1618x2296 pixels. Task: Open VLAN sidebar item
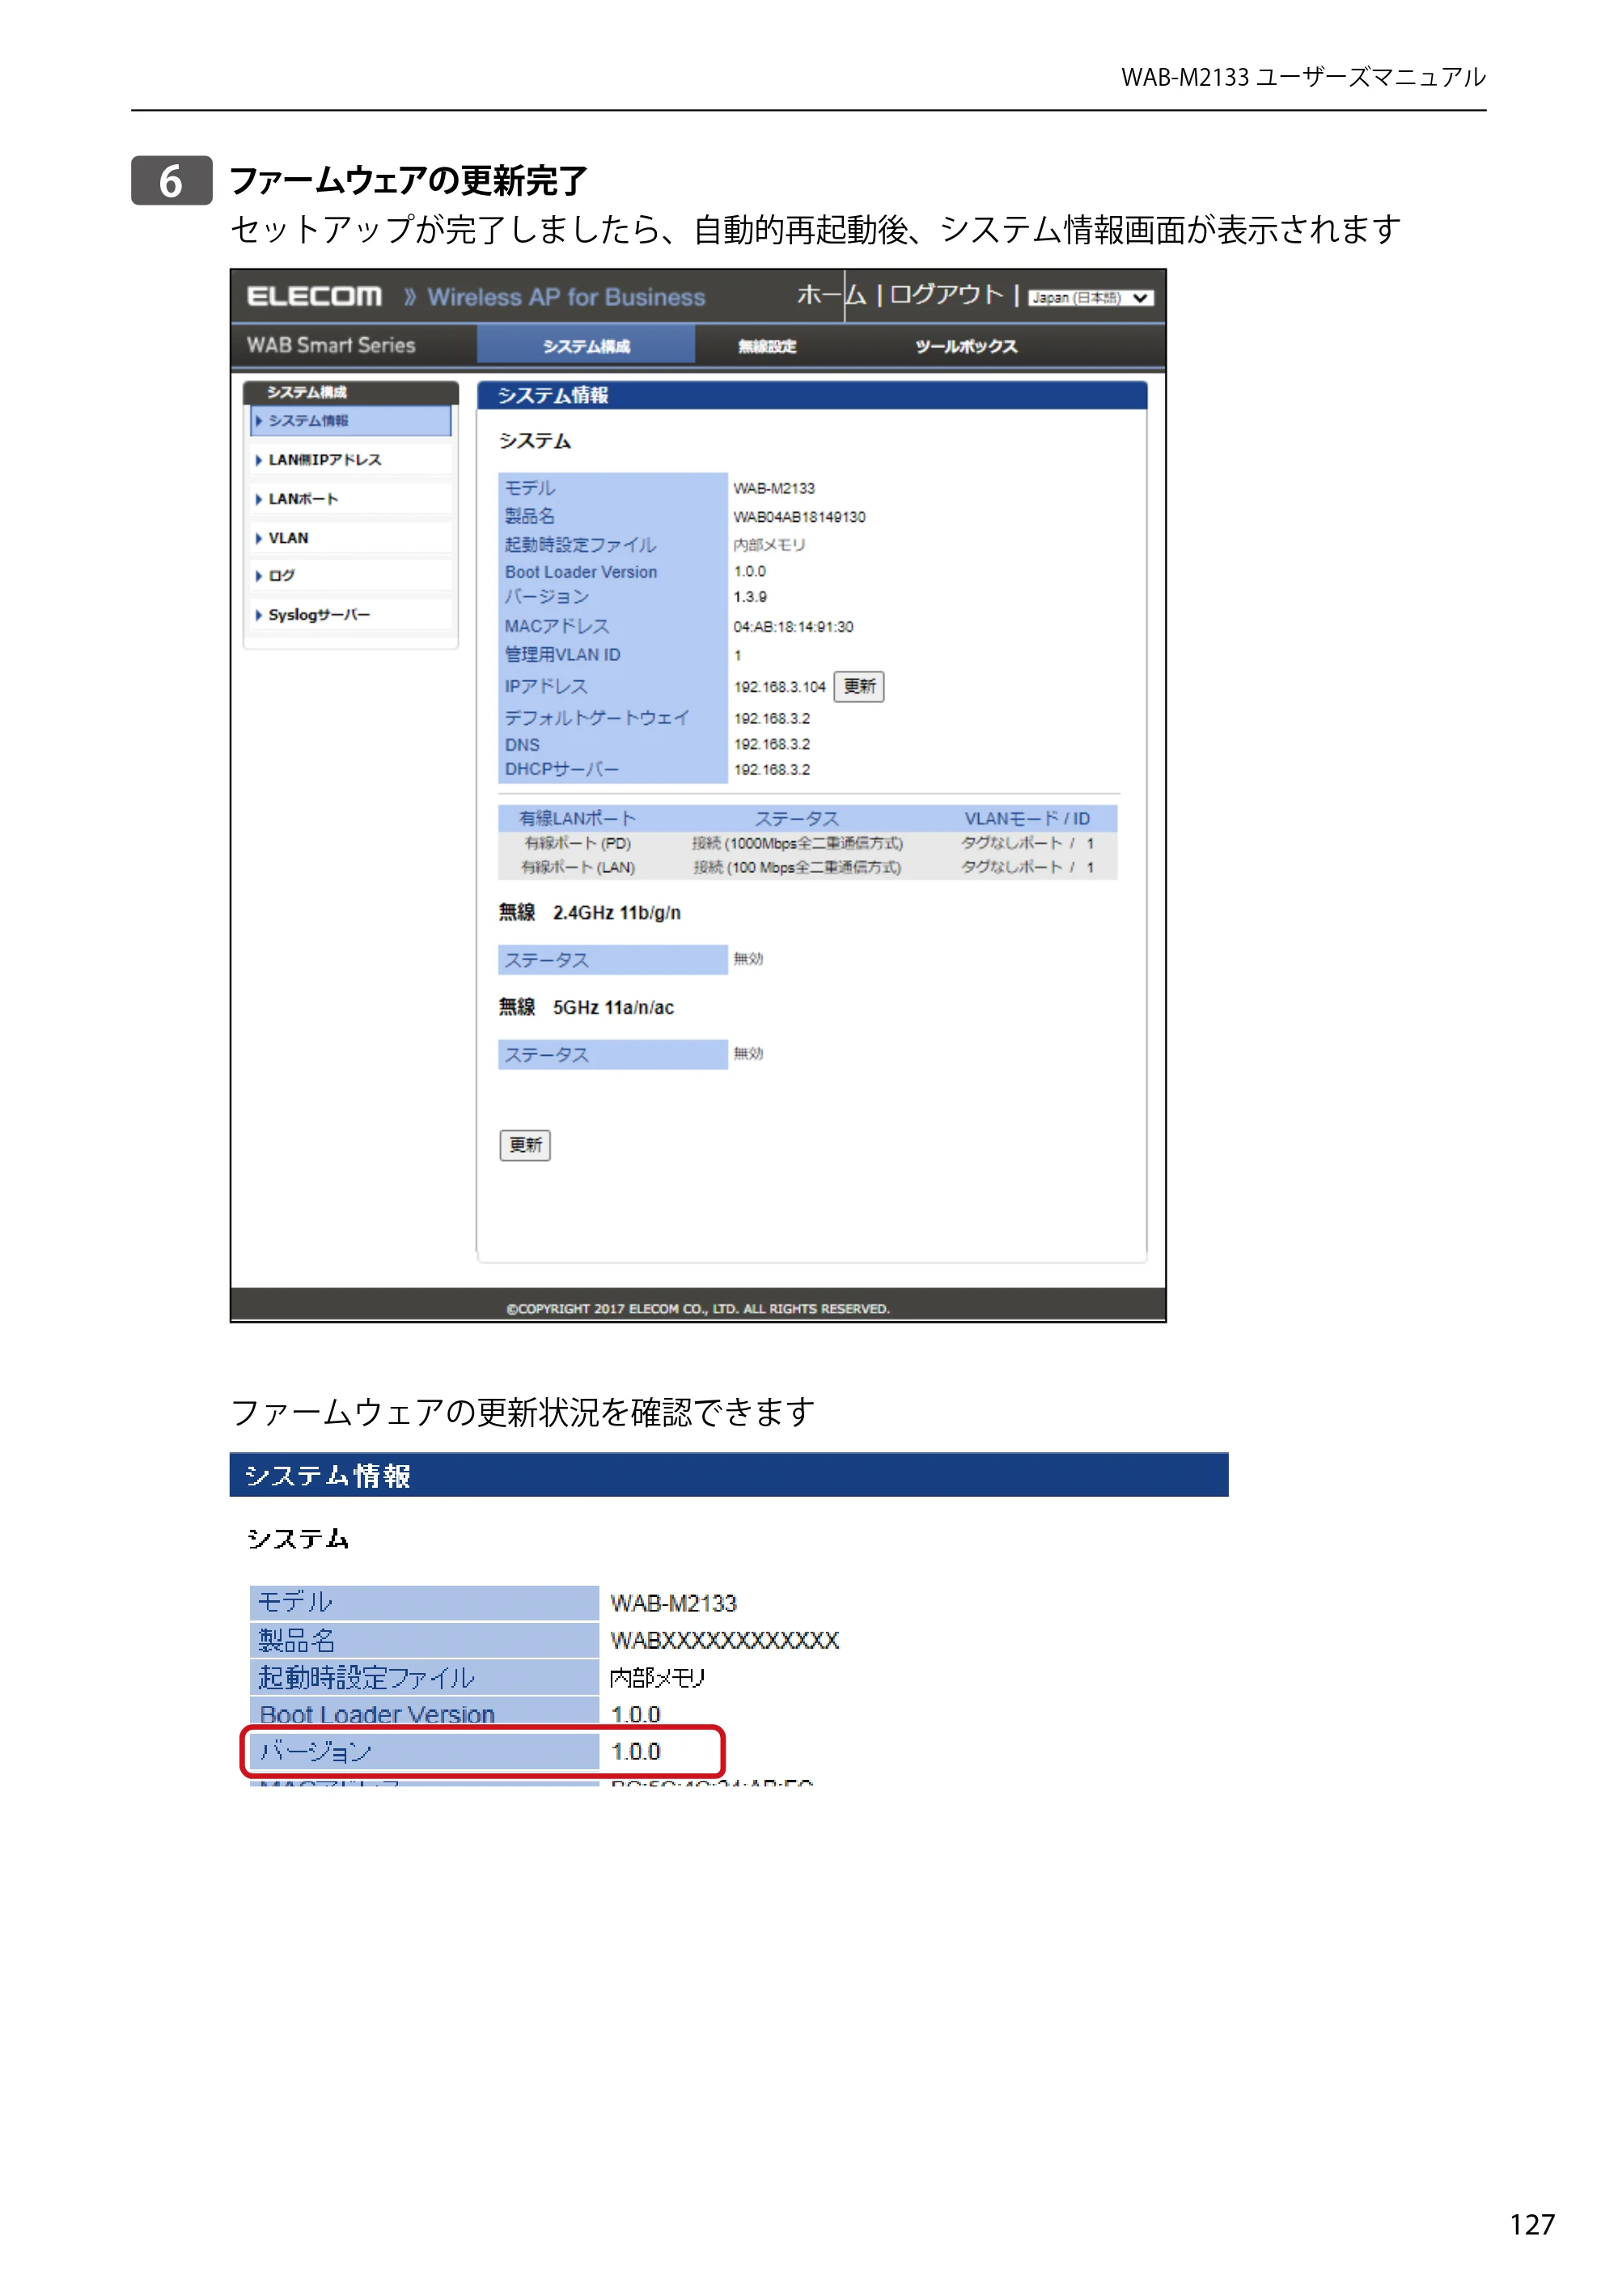(x=350, y=538)
